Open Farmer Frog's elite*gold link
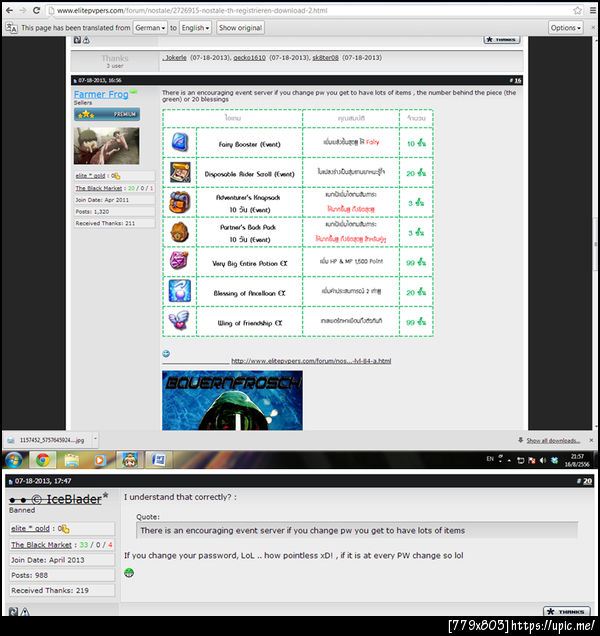 pos(90,176)
